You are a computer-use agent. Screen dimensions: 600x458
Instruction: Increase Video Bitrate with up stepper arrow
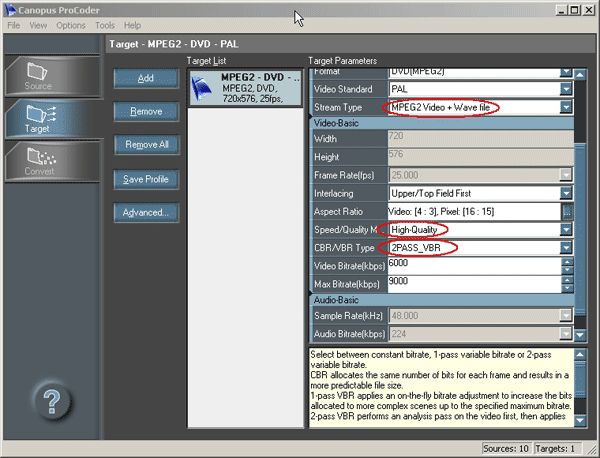[x=567, y=262]
